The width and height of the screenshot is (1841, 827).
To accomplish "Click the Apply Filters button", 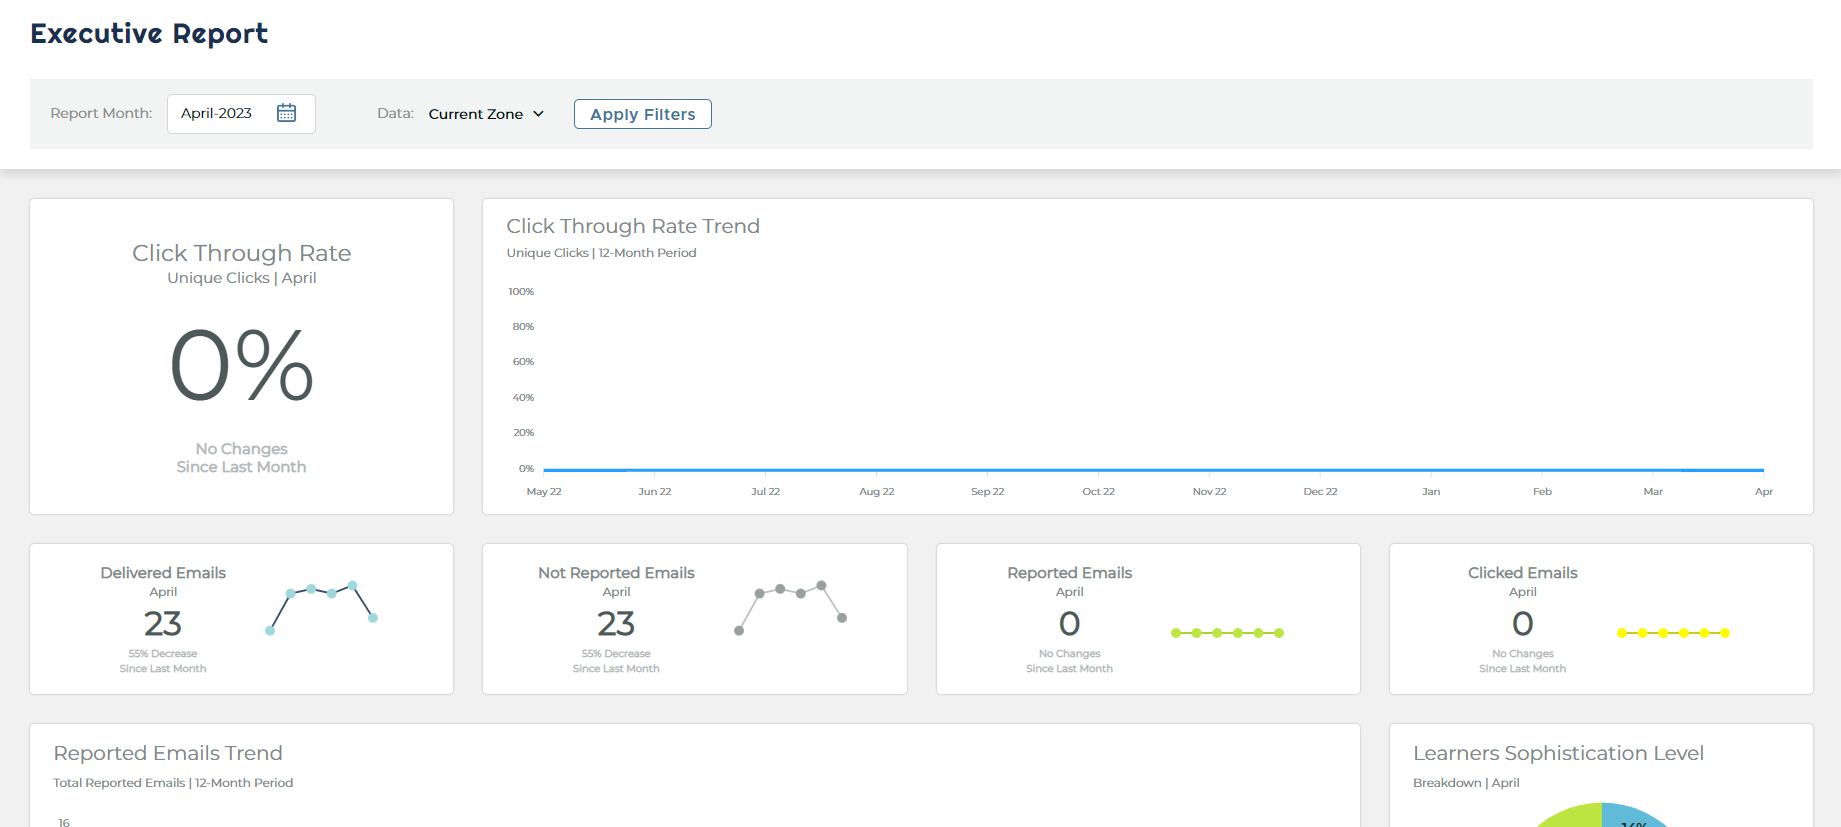I will [x=643, y=114].
